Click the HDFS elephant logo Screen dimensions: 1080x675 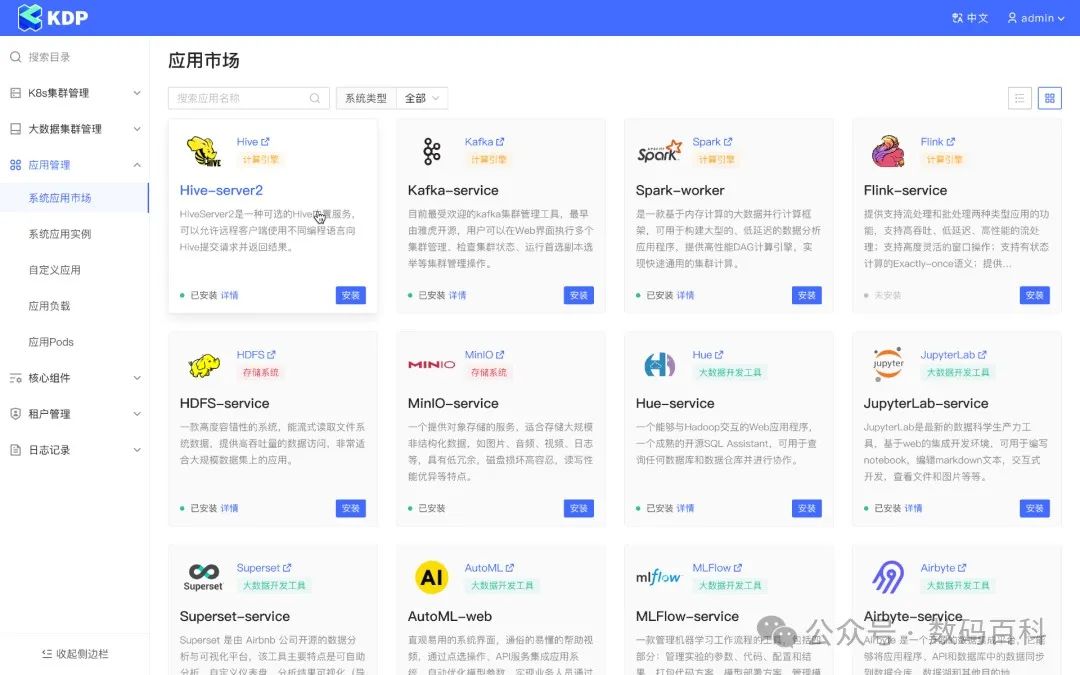204,364
